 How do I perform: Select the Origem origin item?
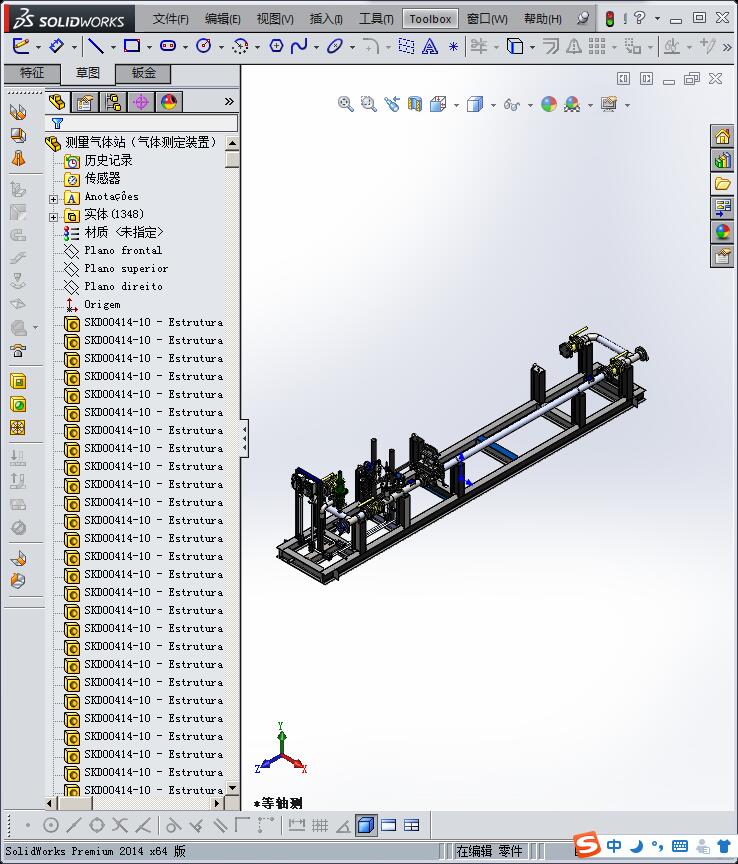102,304
